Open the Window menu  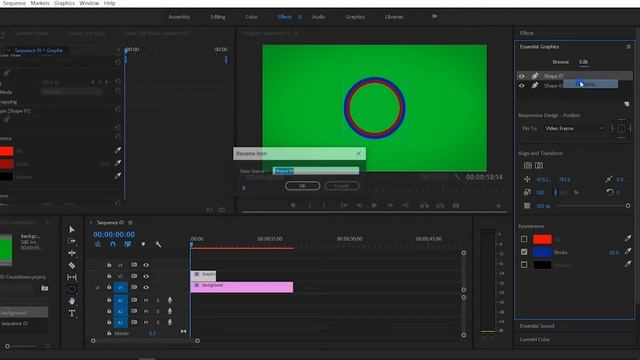point(89,3)
